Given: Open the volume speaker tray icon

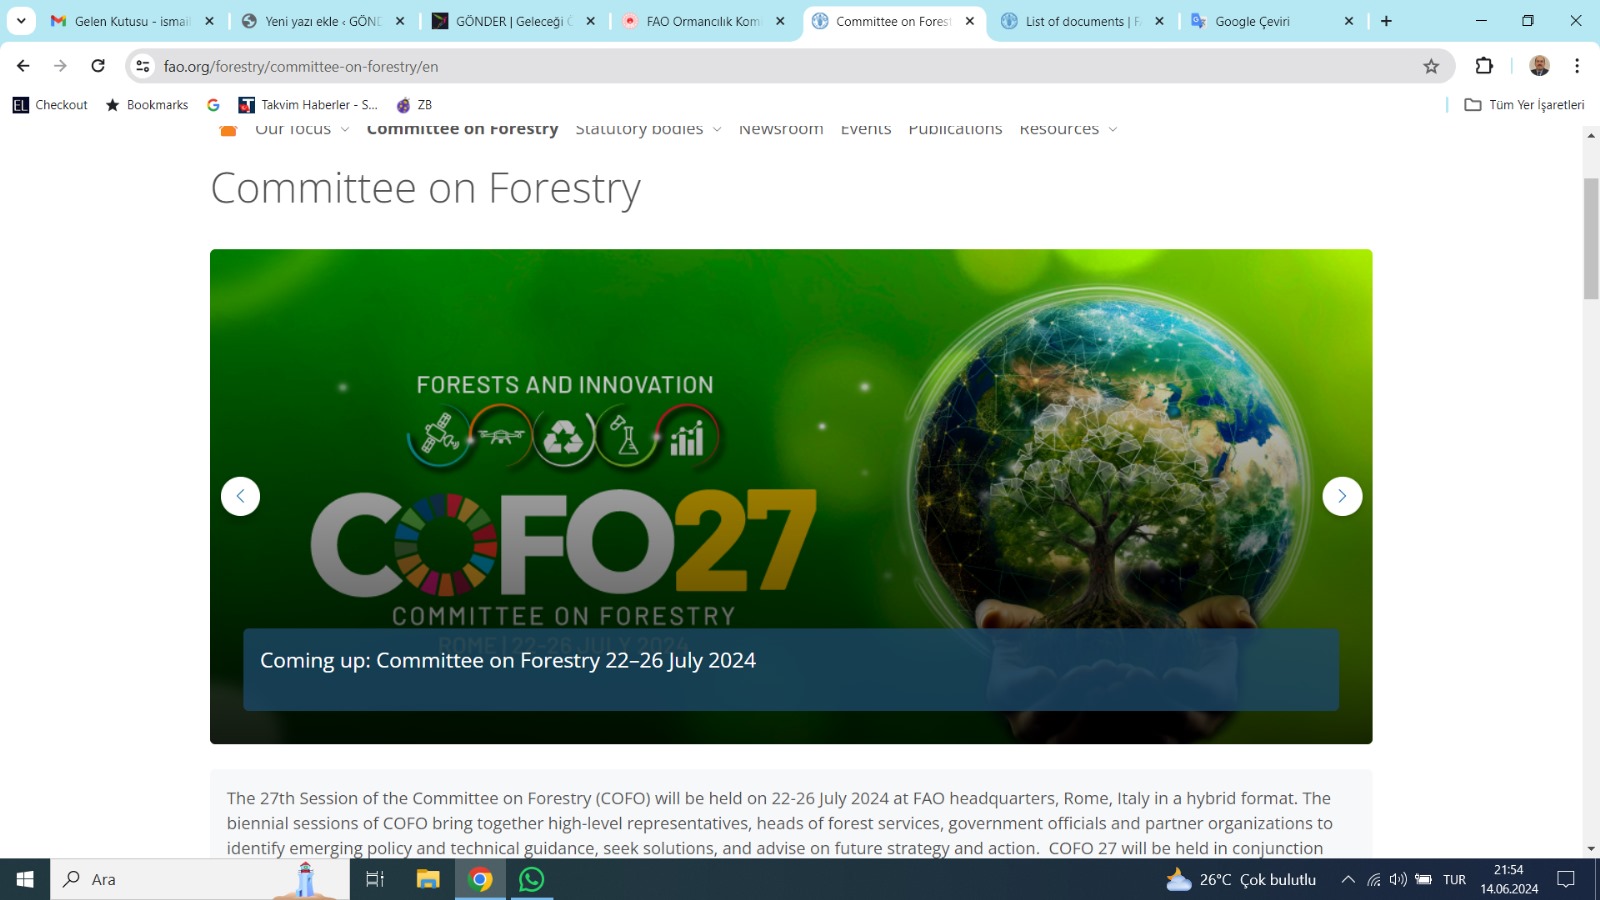Looking at the screenshot, I should tap(1398, 880).
